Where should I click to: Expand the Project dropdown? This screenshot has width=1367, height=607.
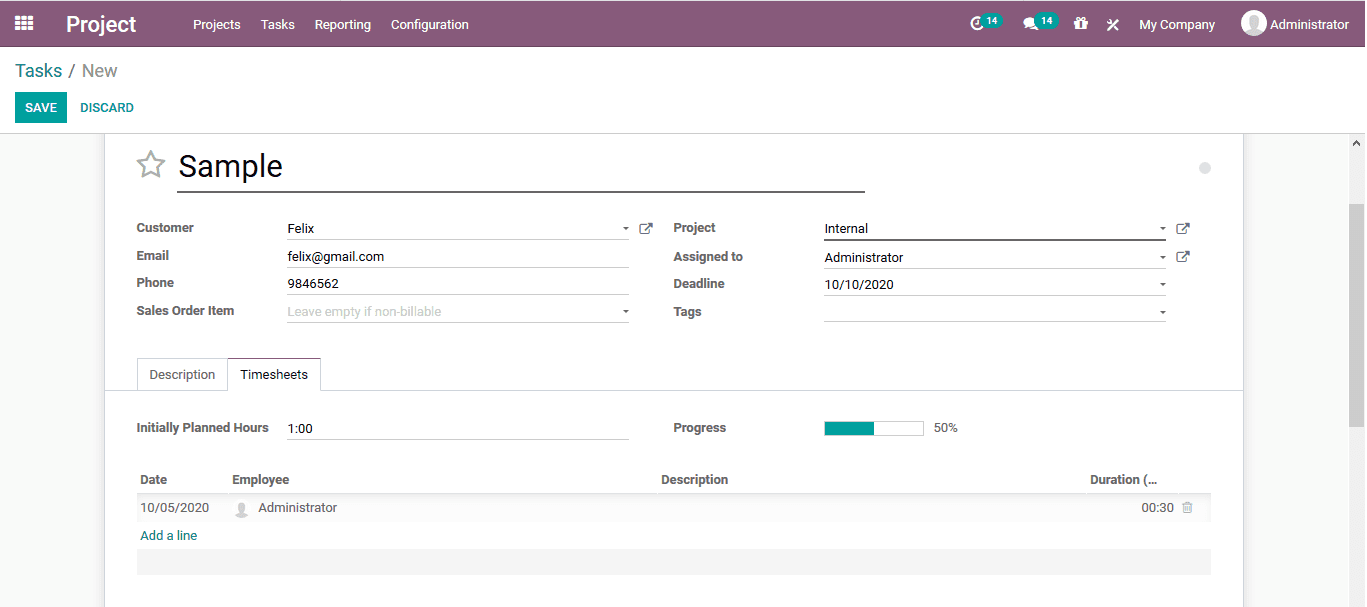pyautogui.click(x=1161, y=228)
